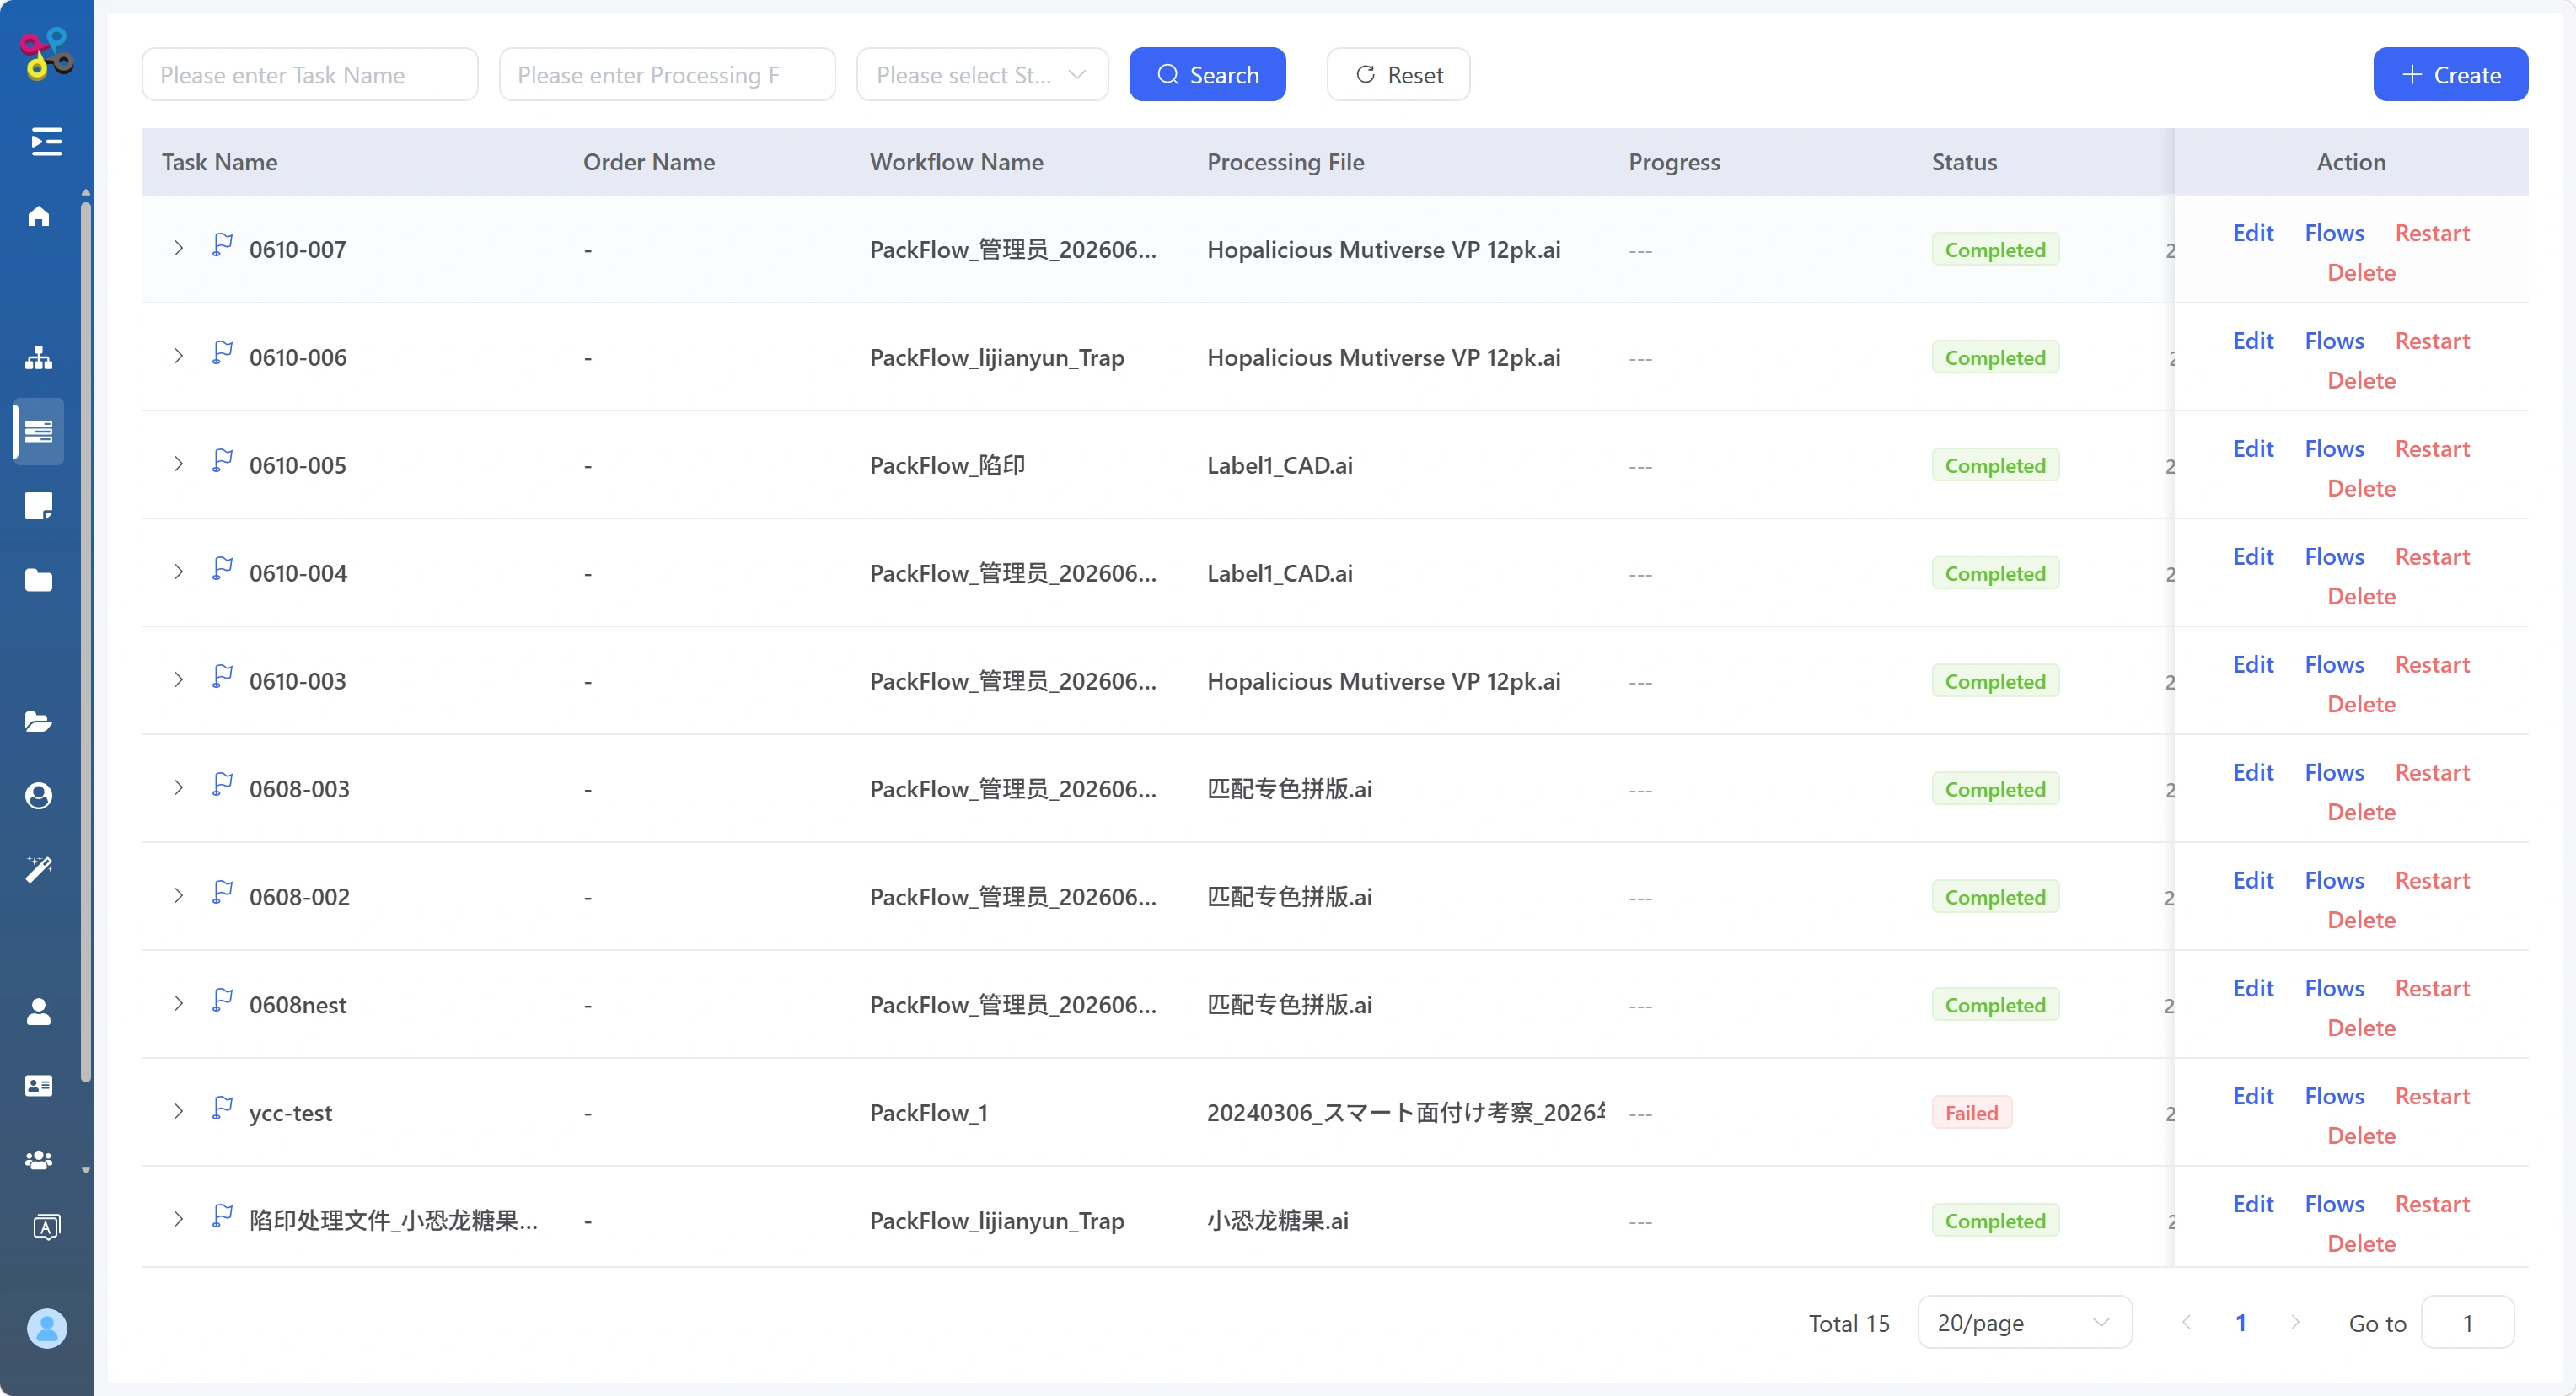Image resolution: width=2576 pixels, height=1396 pixels.
Task: Select page 1 in pagination
Action: pyautogui.click(x=2241, y=1322)
